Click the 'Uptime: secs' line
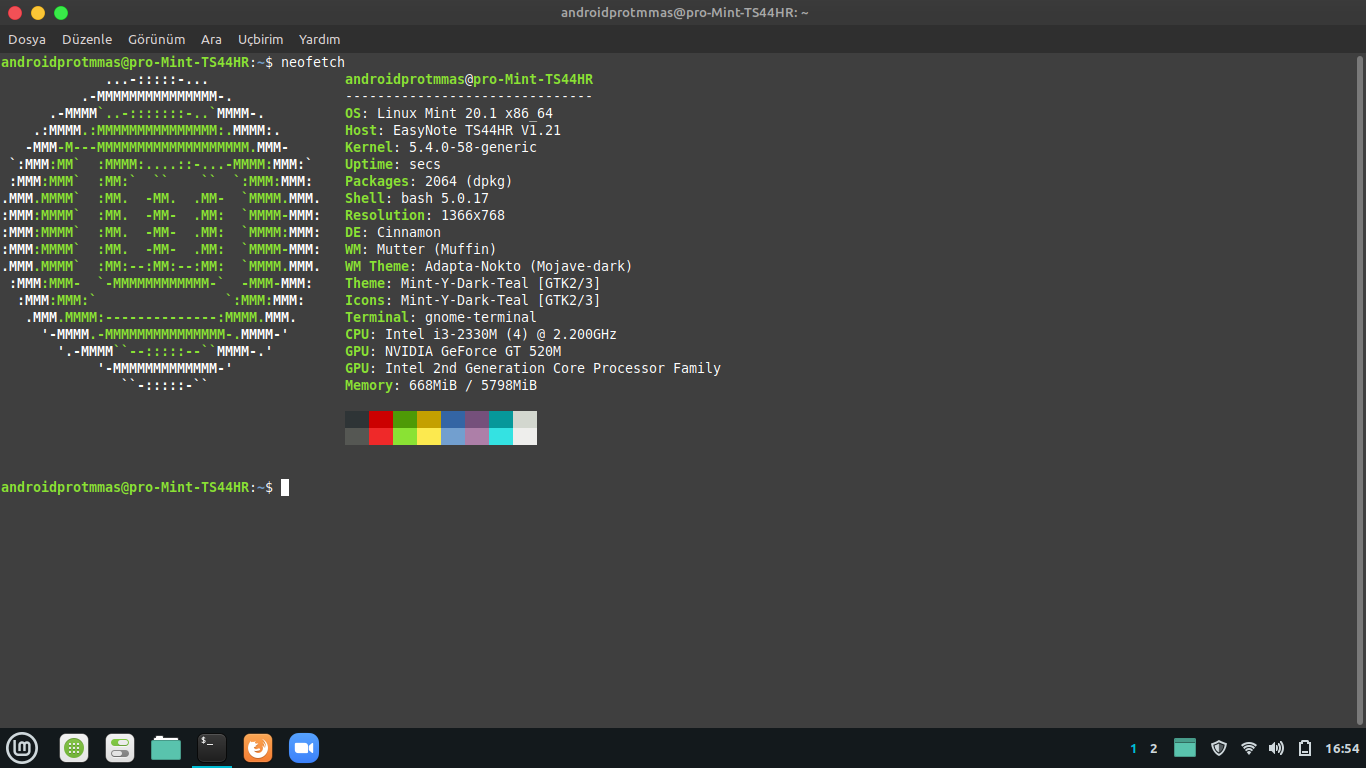The height and width of the screenshot is (768, 1366). (393, 164)
